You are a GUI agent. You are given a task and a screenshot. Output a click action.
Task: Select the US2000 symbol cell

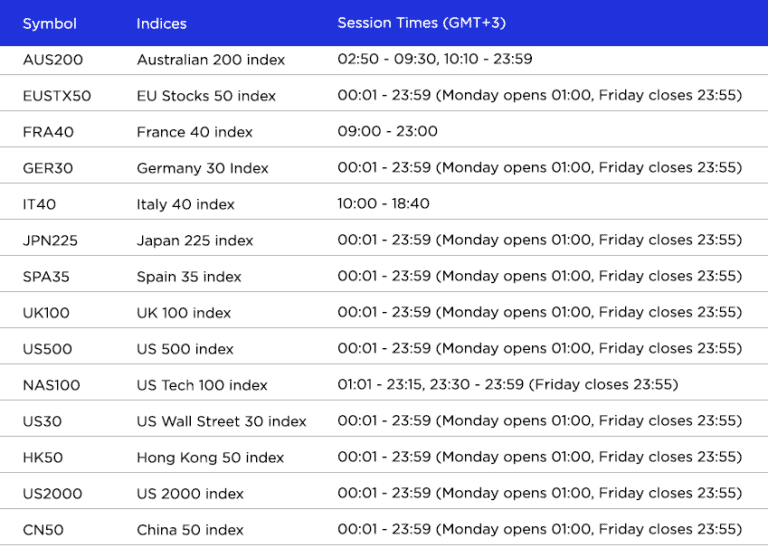tap(52, 494)
